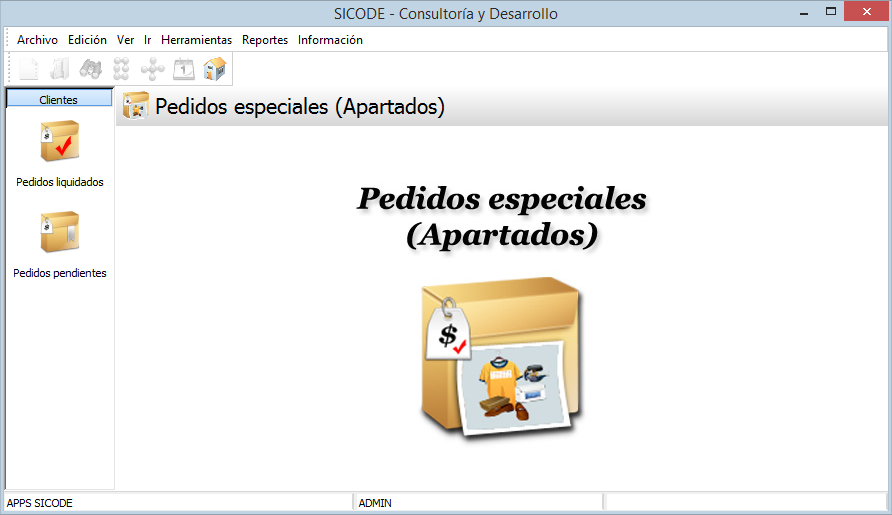Open the Reportes menu

(265, 40)
